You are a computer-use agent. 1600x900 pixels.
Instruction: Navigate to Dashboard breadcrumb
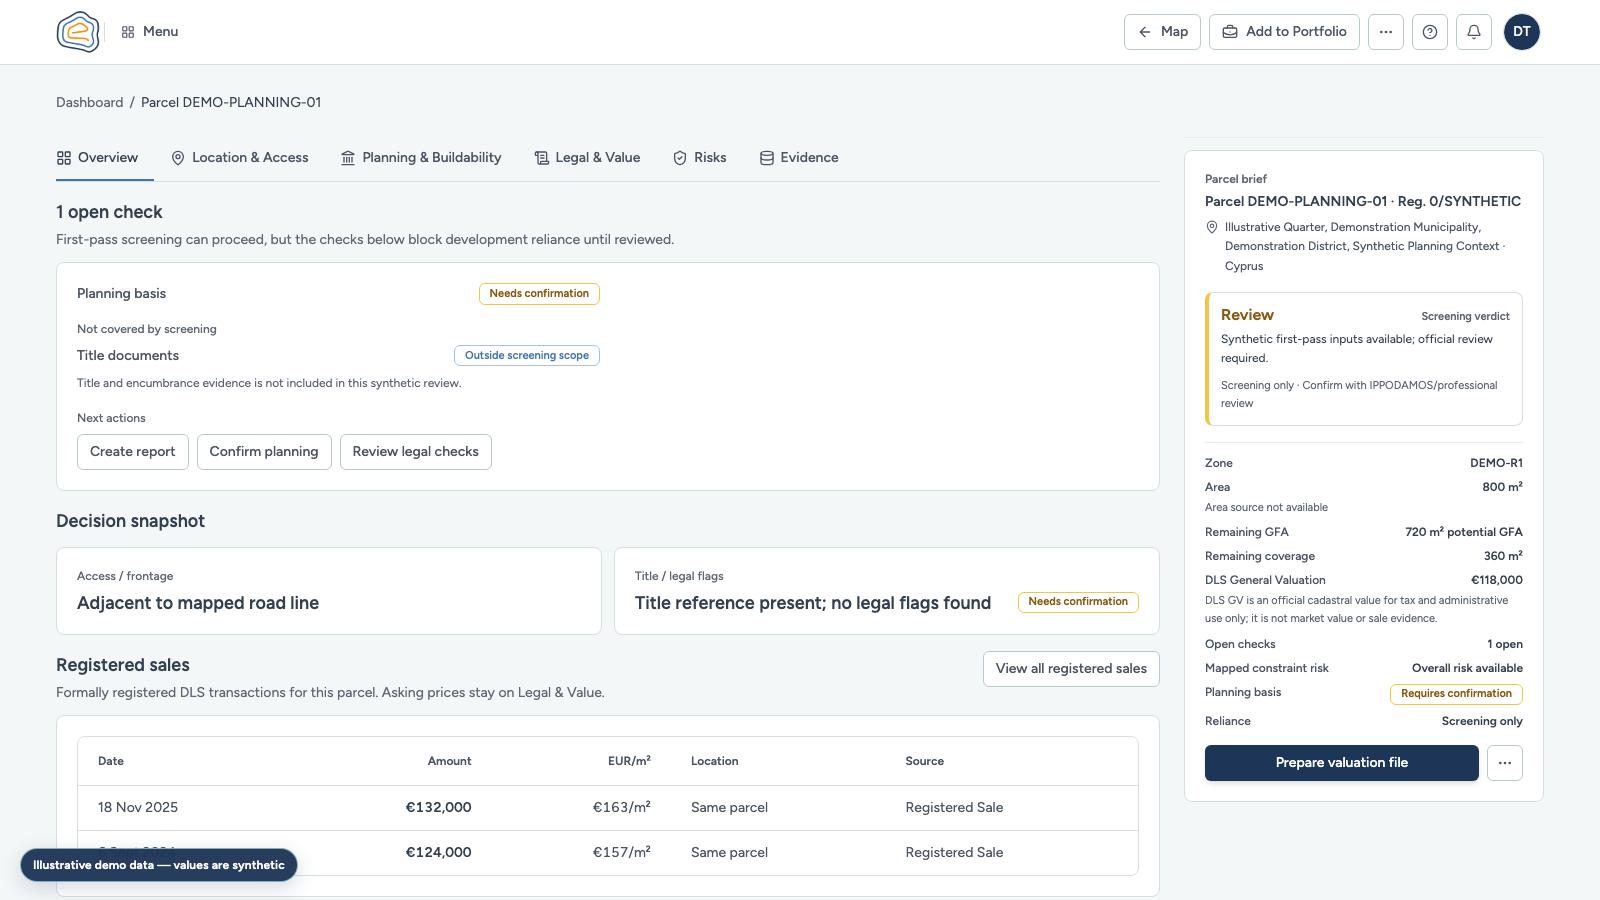click(90, 102)
